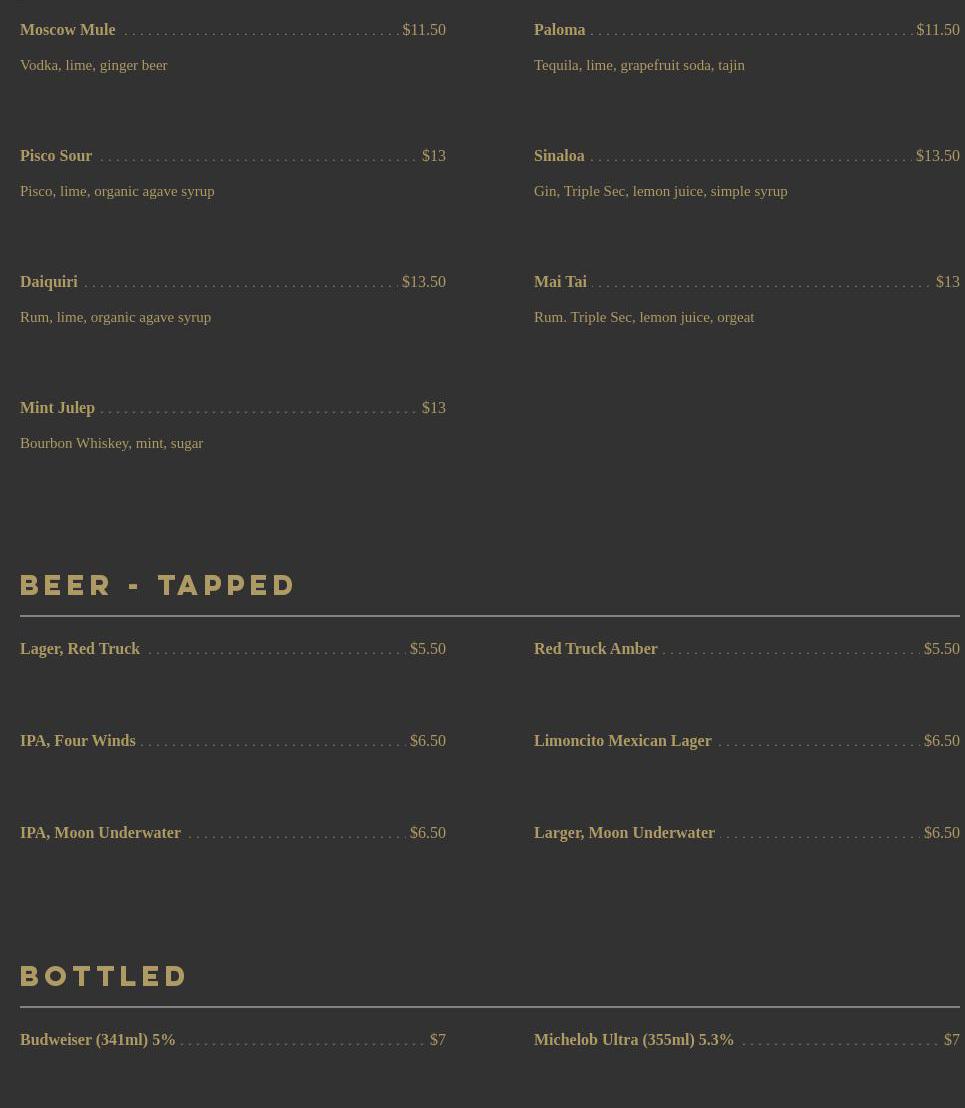The image size is (965, 1108).
Task: Select the Lager, Red Truck beer
Action: point(80,649)
